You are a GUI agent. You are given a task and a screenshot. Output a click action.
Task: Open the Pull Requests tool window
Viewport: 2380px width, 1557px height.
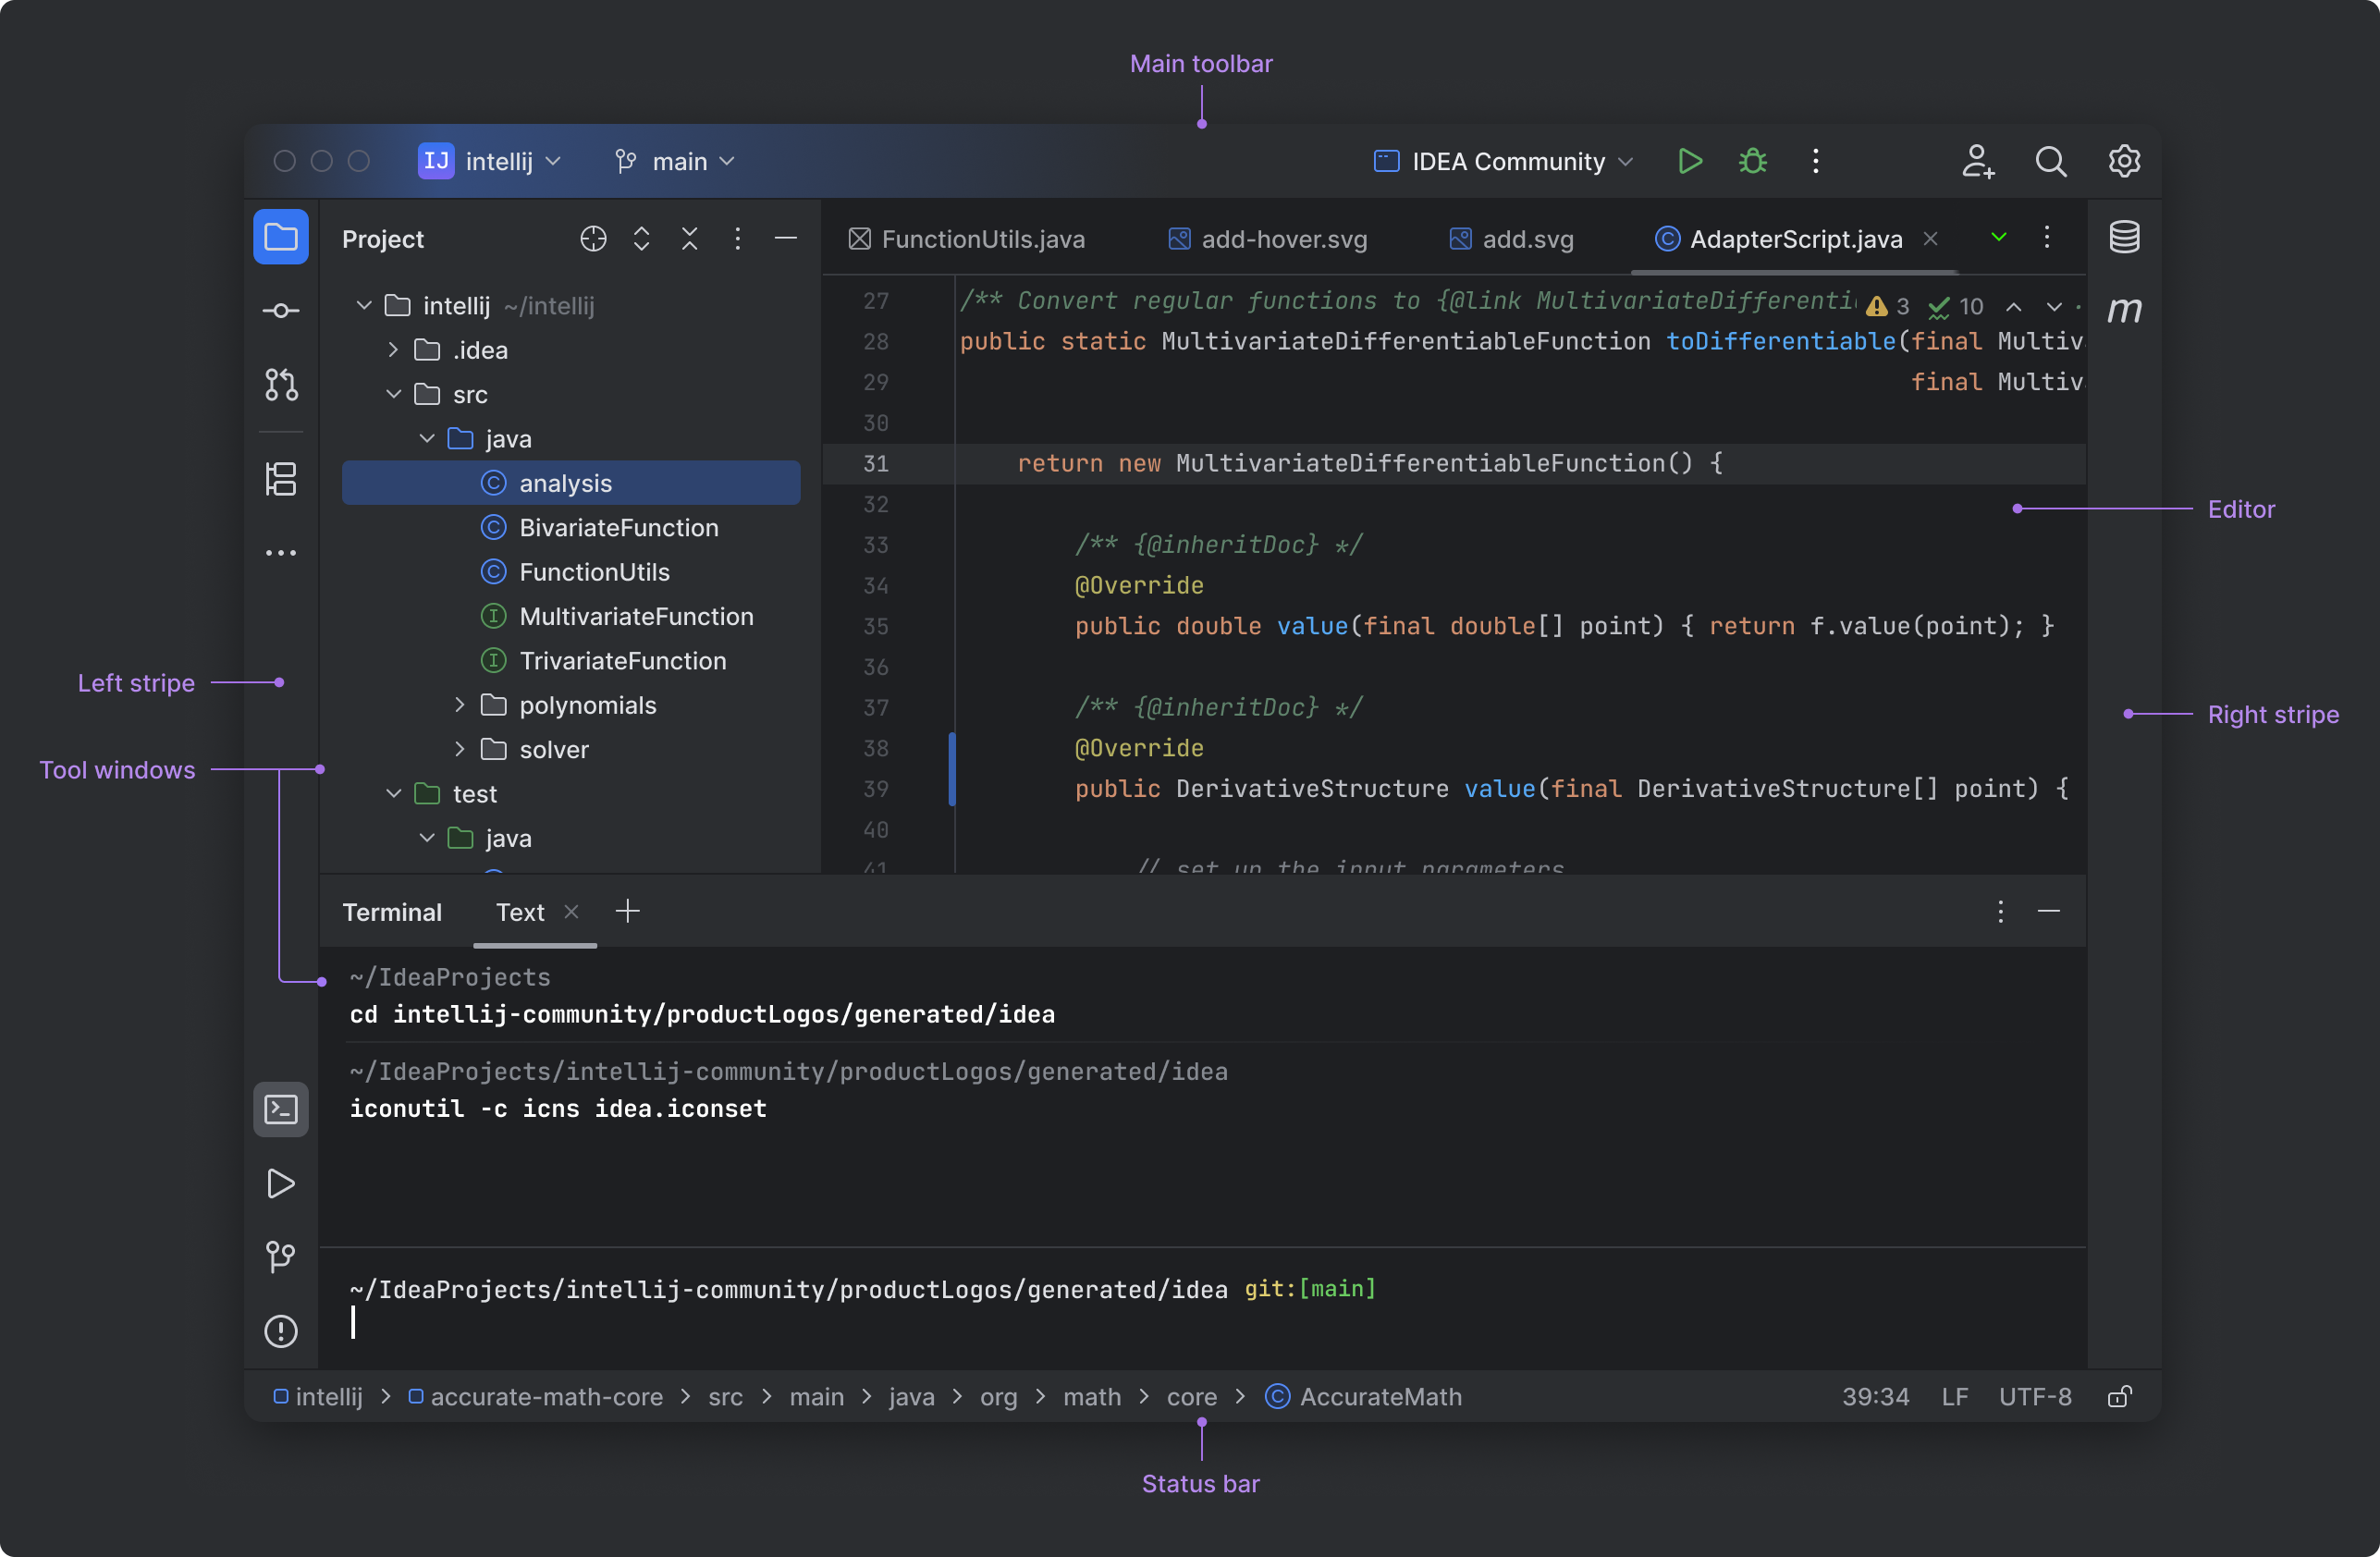281,384
